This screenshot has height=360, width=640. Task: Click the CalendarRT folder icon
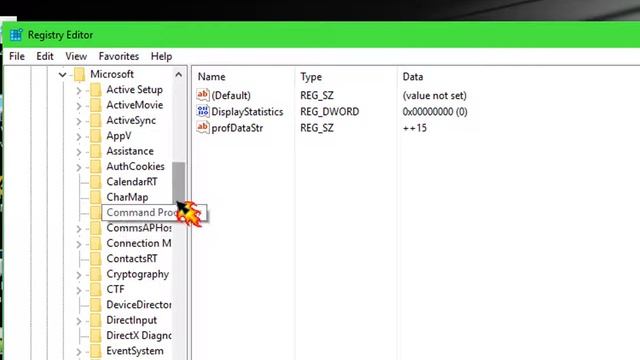[96, 182]
